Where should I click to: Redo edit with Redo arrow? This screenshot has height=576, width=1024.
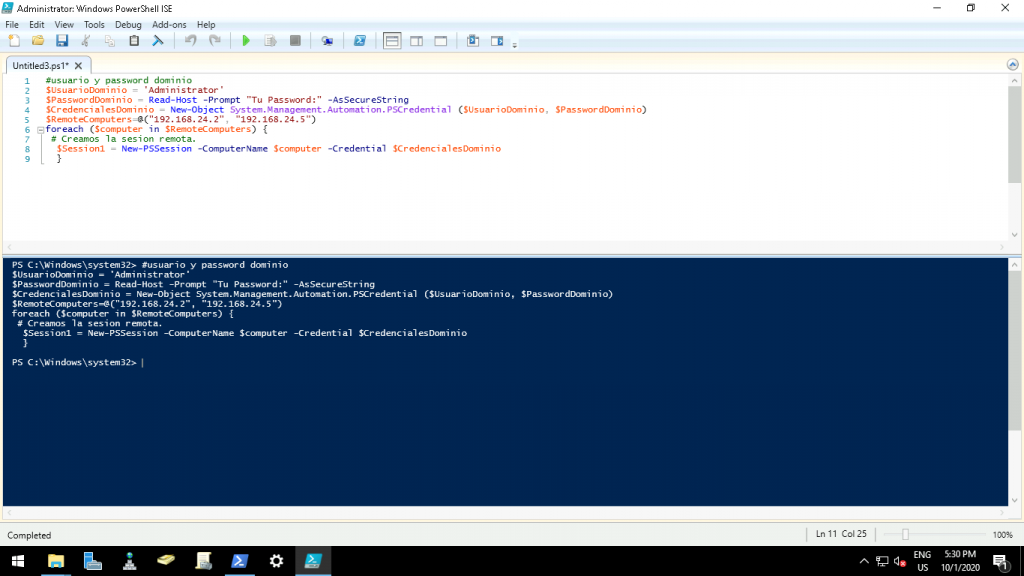(215, 41)
